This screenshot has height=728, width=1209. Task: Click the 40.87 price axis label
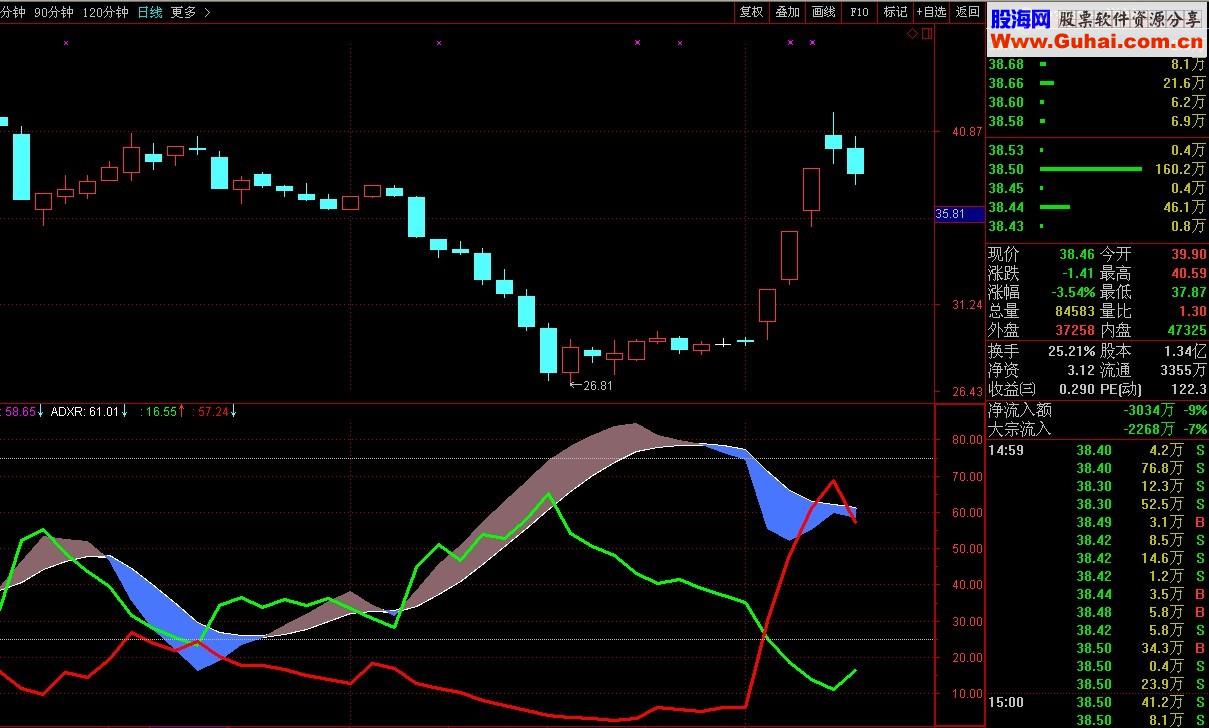[966, 132]
